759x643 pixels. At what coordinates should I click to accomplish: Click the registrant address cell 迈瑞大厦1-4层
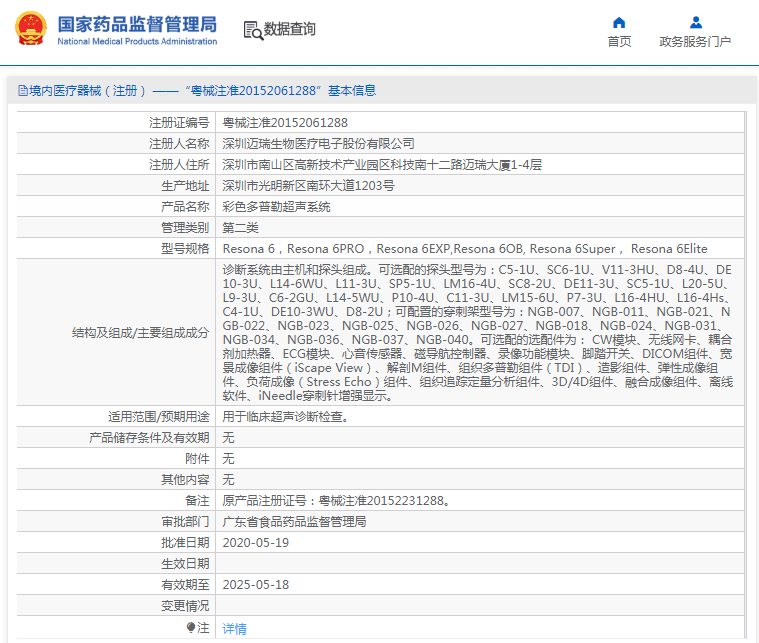click(x=479, y=165)
